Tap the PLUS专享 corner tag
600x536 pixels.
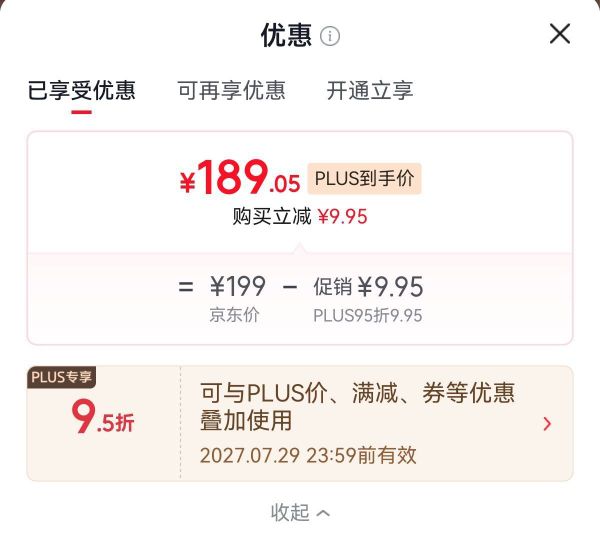(61, 377)
